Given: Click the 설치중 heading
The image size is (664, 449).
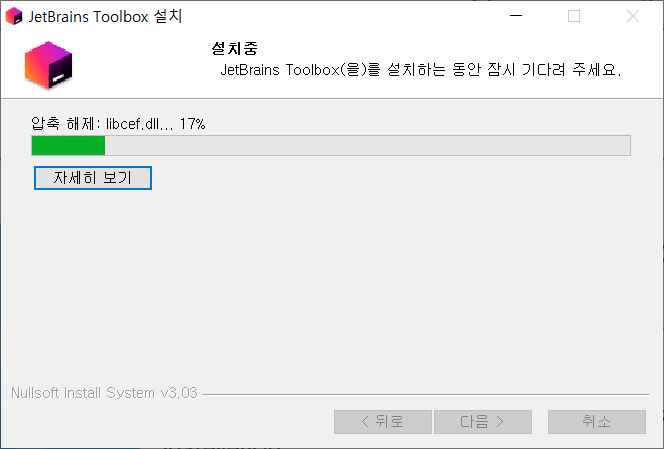Looking at the screenshot, I should point(234,48).
